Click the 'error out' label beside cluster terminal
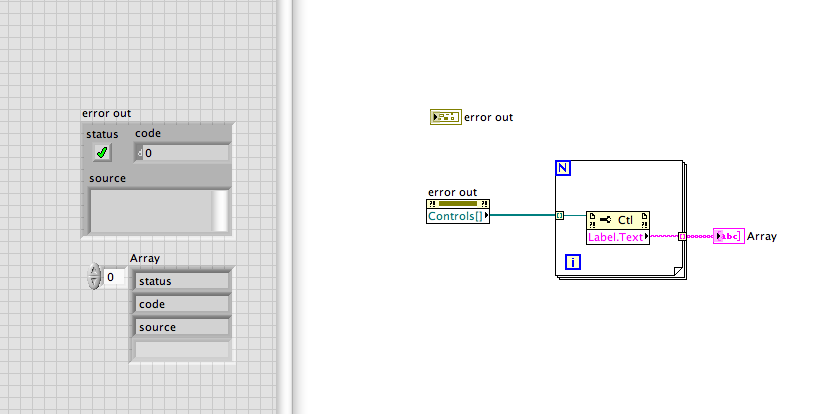This screenshot has height=414, width=814. 488,117
